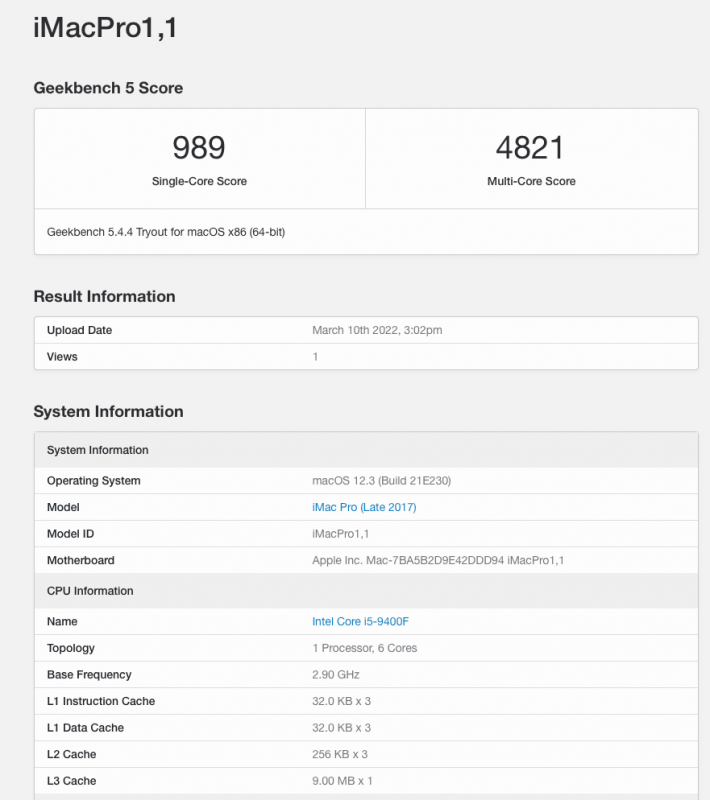Click the Operating System row label
The height and width of the screenshot is (800, 710).
click(x=93, y=481)
